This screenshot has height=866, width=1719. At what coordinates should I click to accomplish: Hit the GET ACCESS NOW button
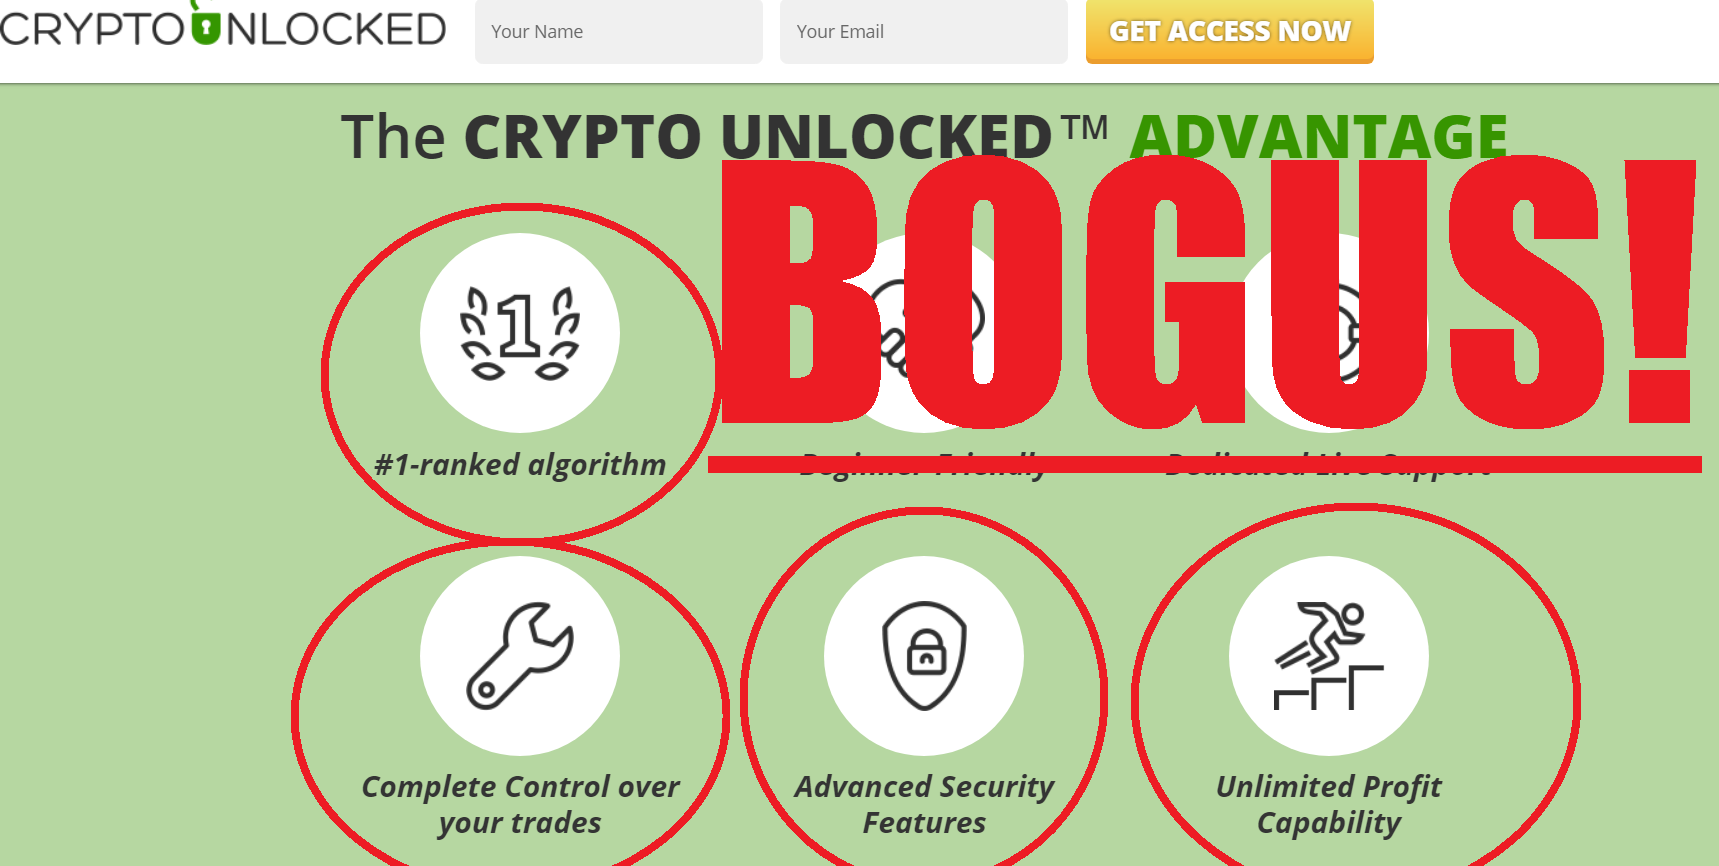[1230, 32]
